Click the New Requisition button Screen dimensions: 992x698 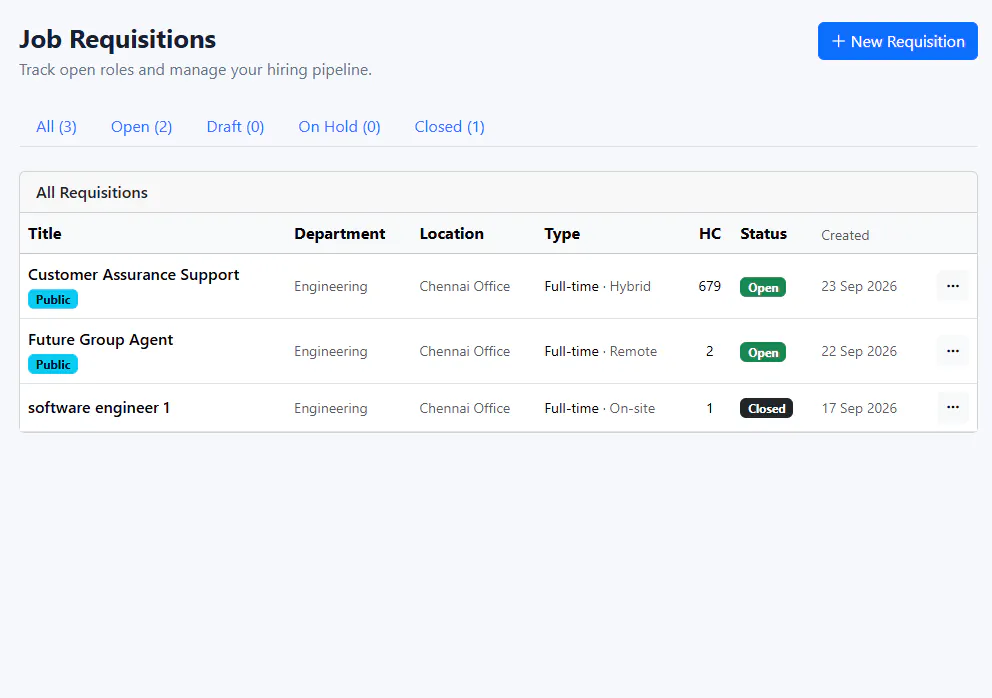tap(897, 41)
